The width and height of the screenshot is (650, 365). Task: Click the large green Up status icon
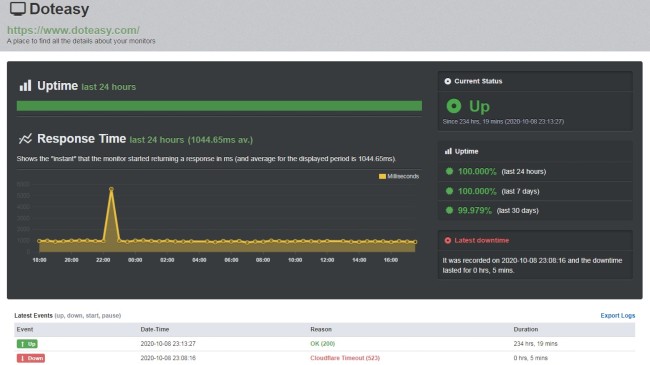(x=454, y=106)
